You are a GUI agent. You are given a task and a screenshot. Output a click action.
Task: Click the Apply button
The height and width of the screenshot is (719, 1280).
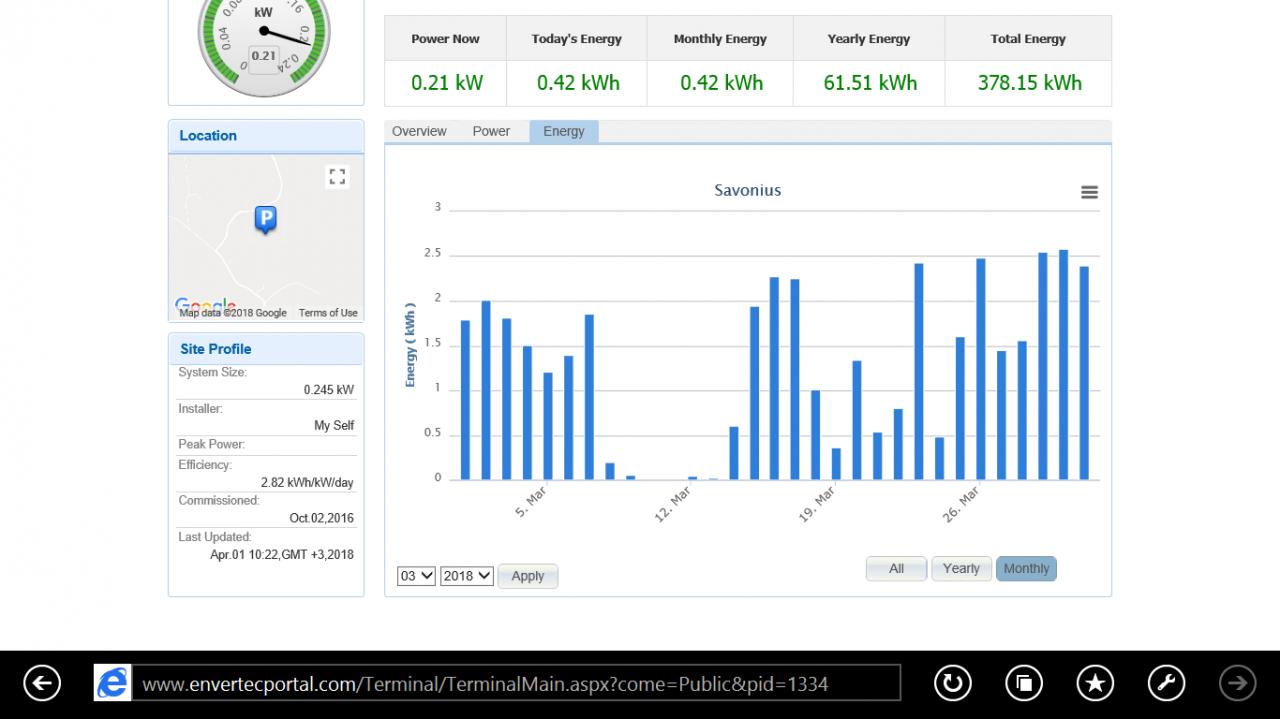coord(528,576)
